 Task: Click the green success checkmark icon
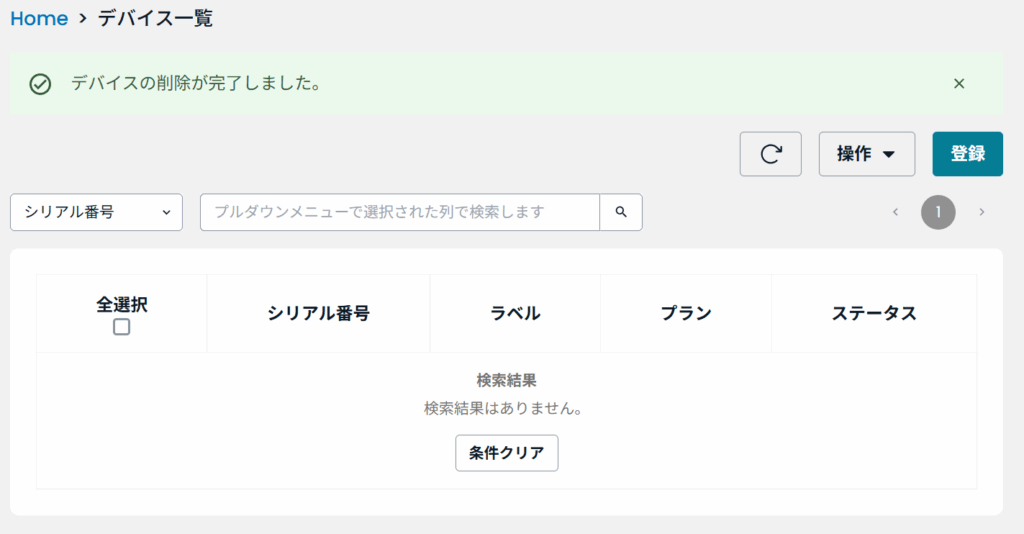(x=40, y=84)
